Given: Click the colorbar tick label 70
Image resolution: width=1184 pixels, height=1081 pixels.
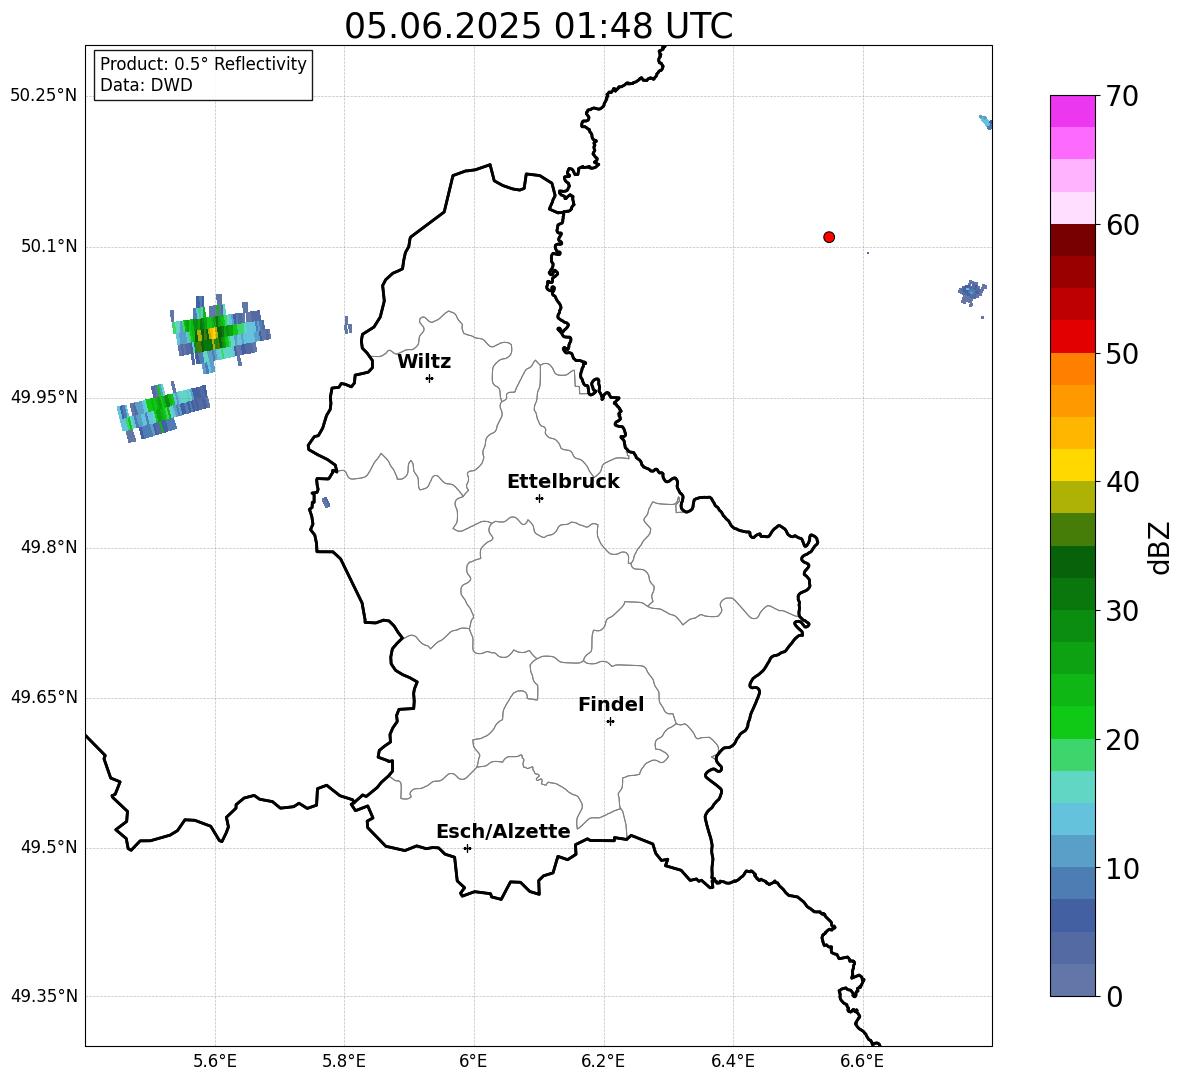Looking at the screenshot, I should click(x=1122, y=96).
